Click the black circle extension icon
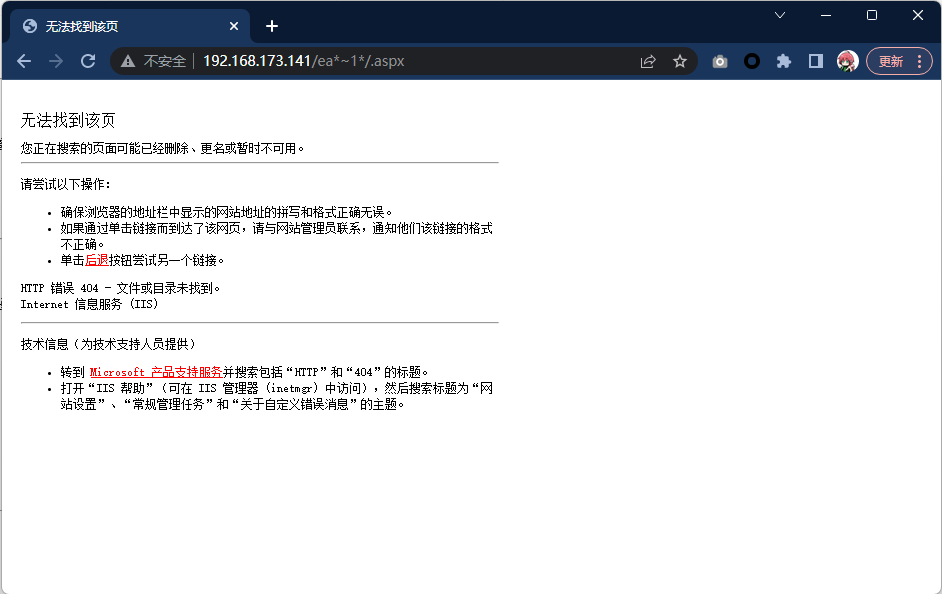 coord(752,61)
